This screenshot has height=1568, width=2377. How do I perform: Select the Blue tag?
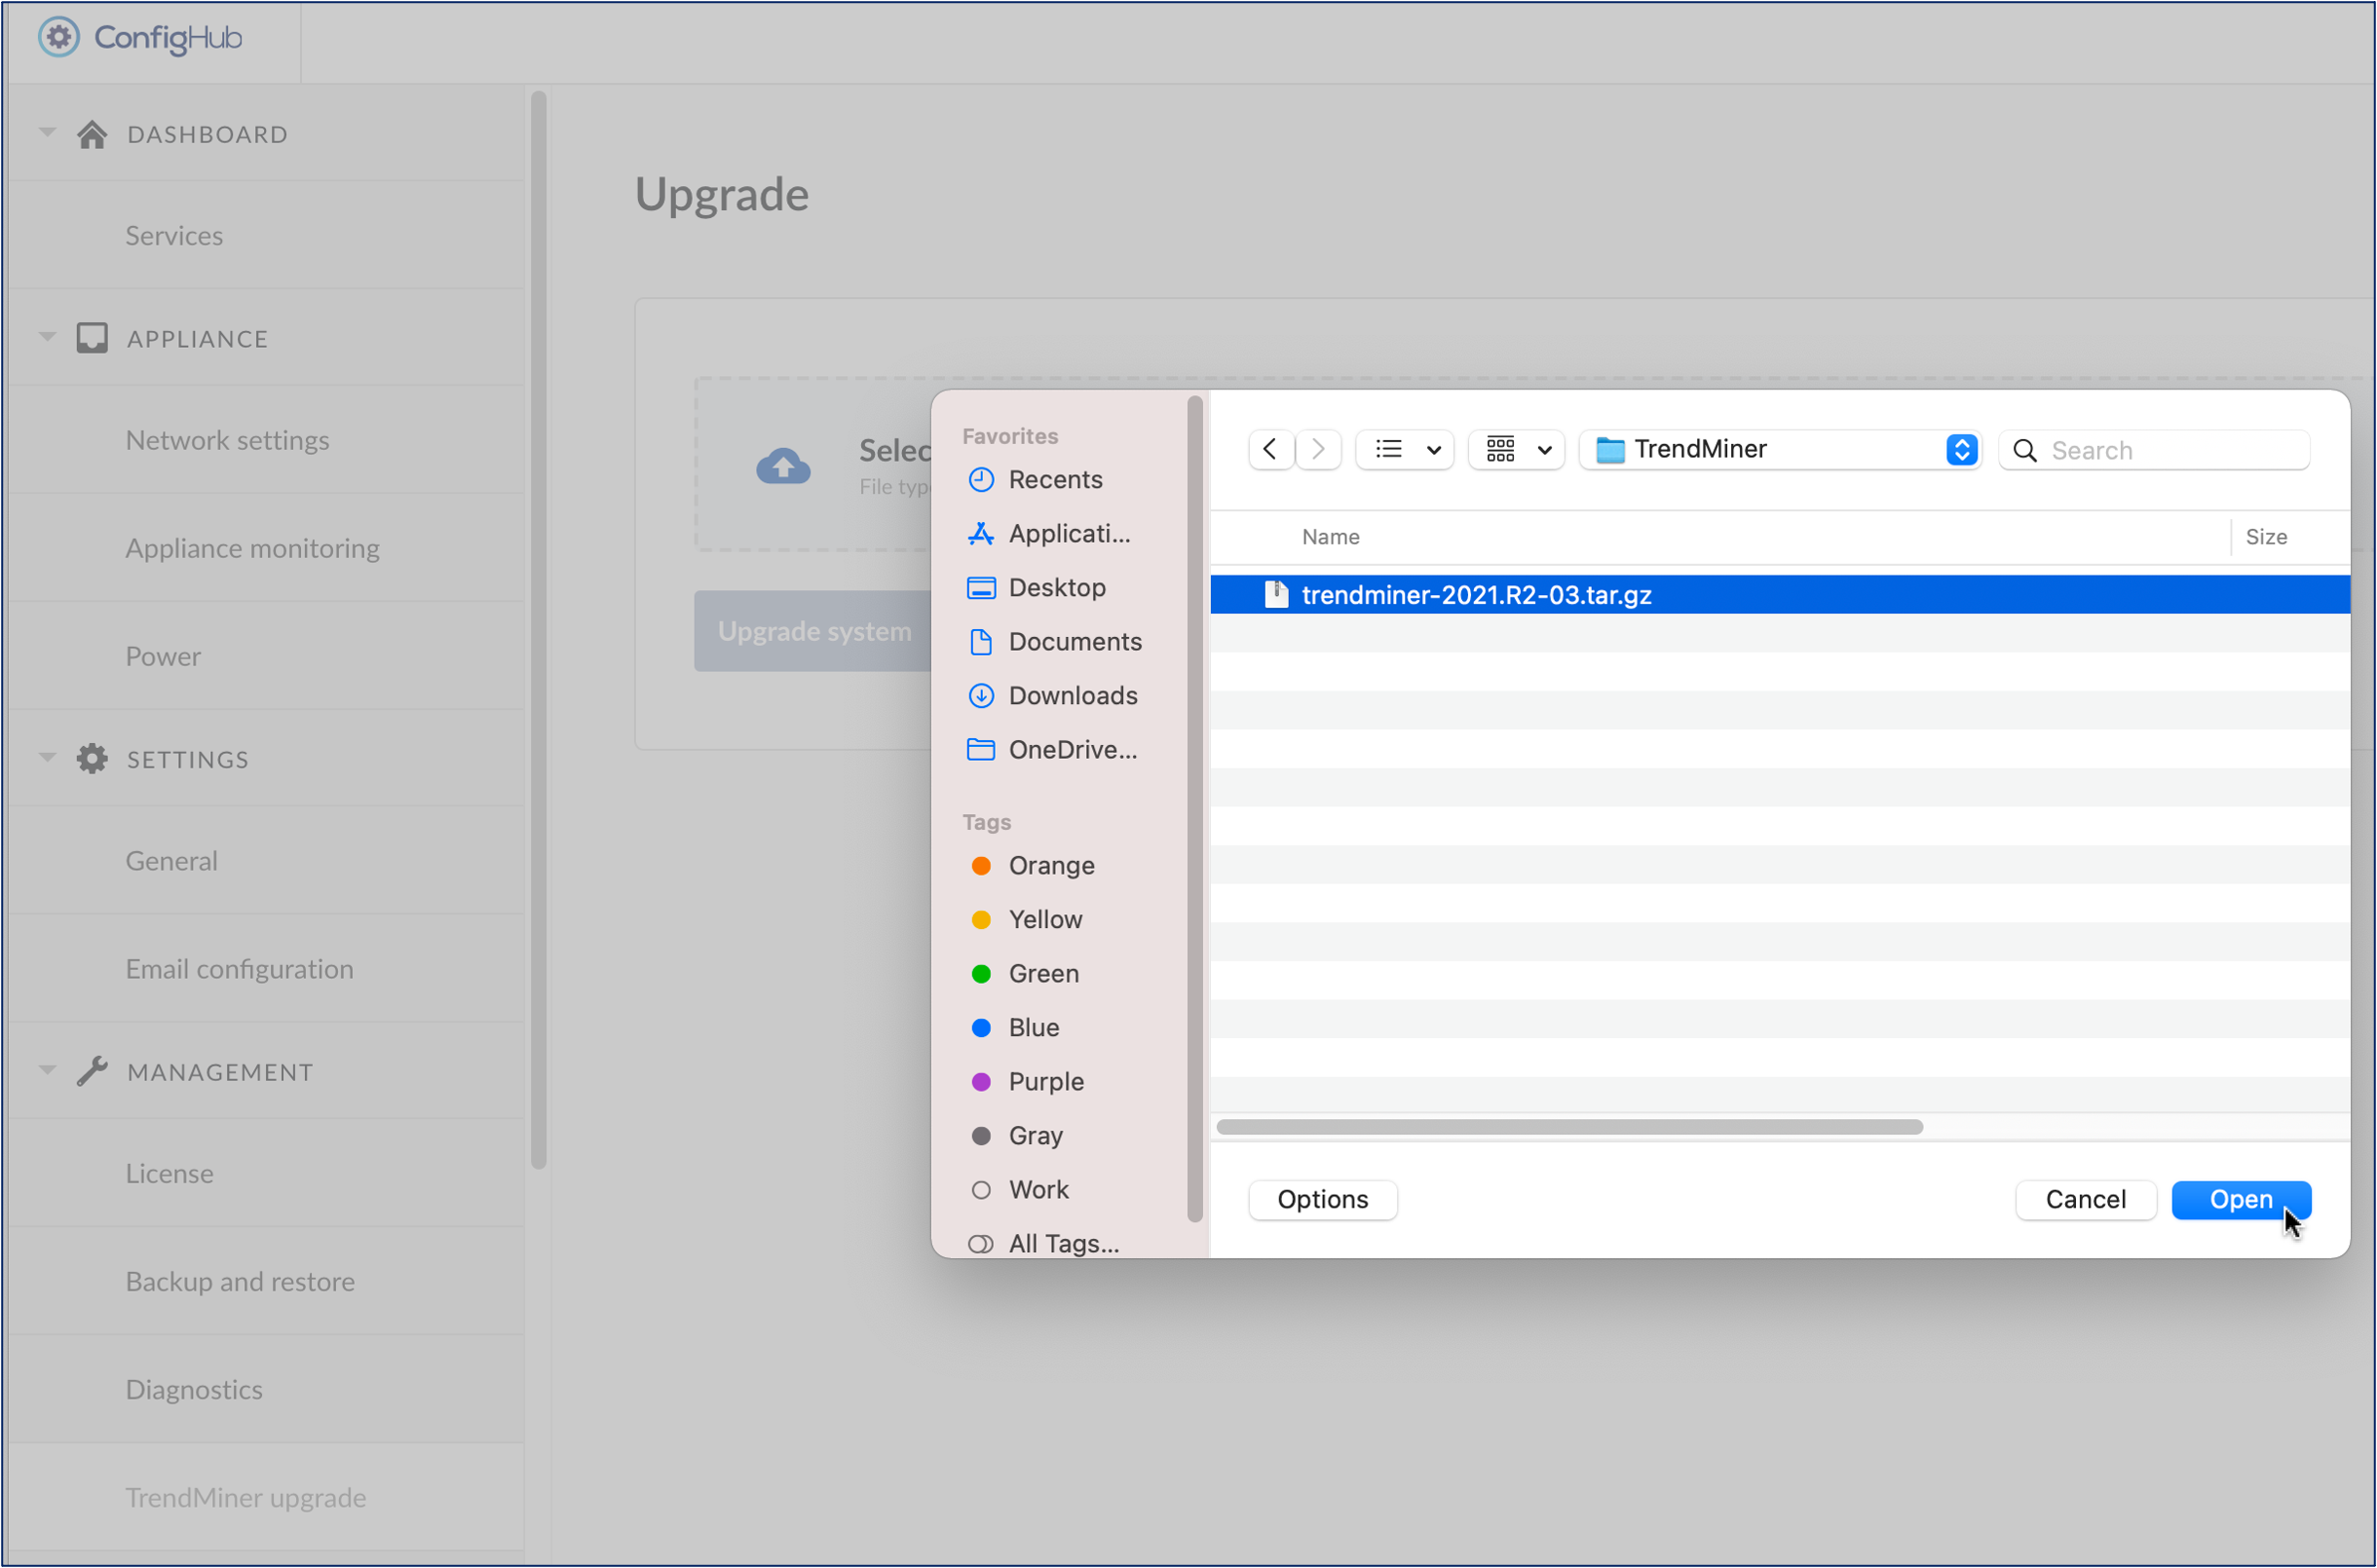point(1014,1027)
